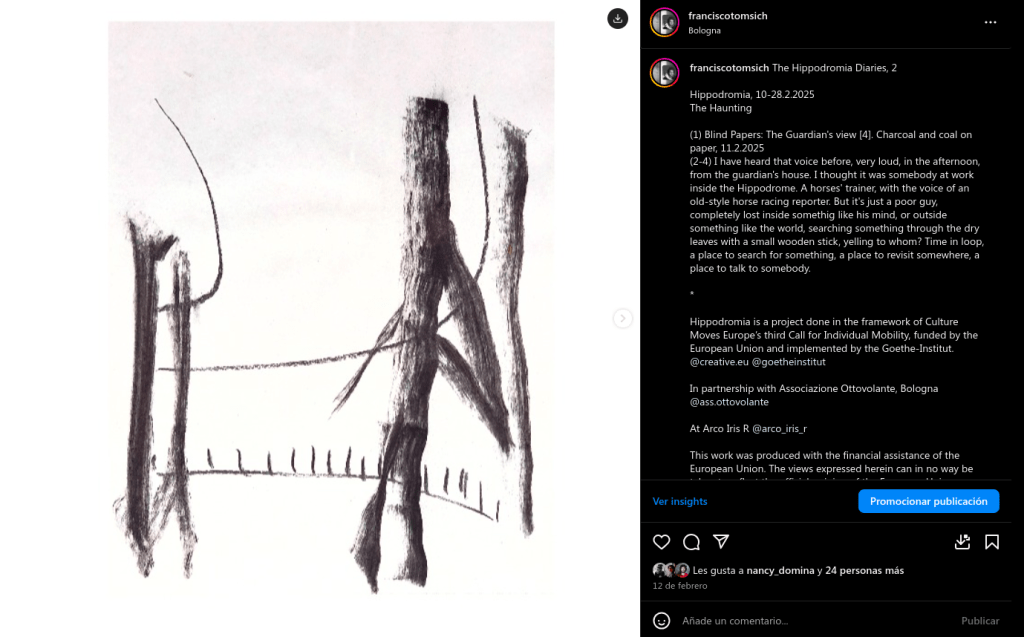Screen dimensions: 1024x637
Task: Open emoji picker in comment field
Action: (662, 621)
